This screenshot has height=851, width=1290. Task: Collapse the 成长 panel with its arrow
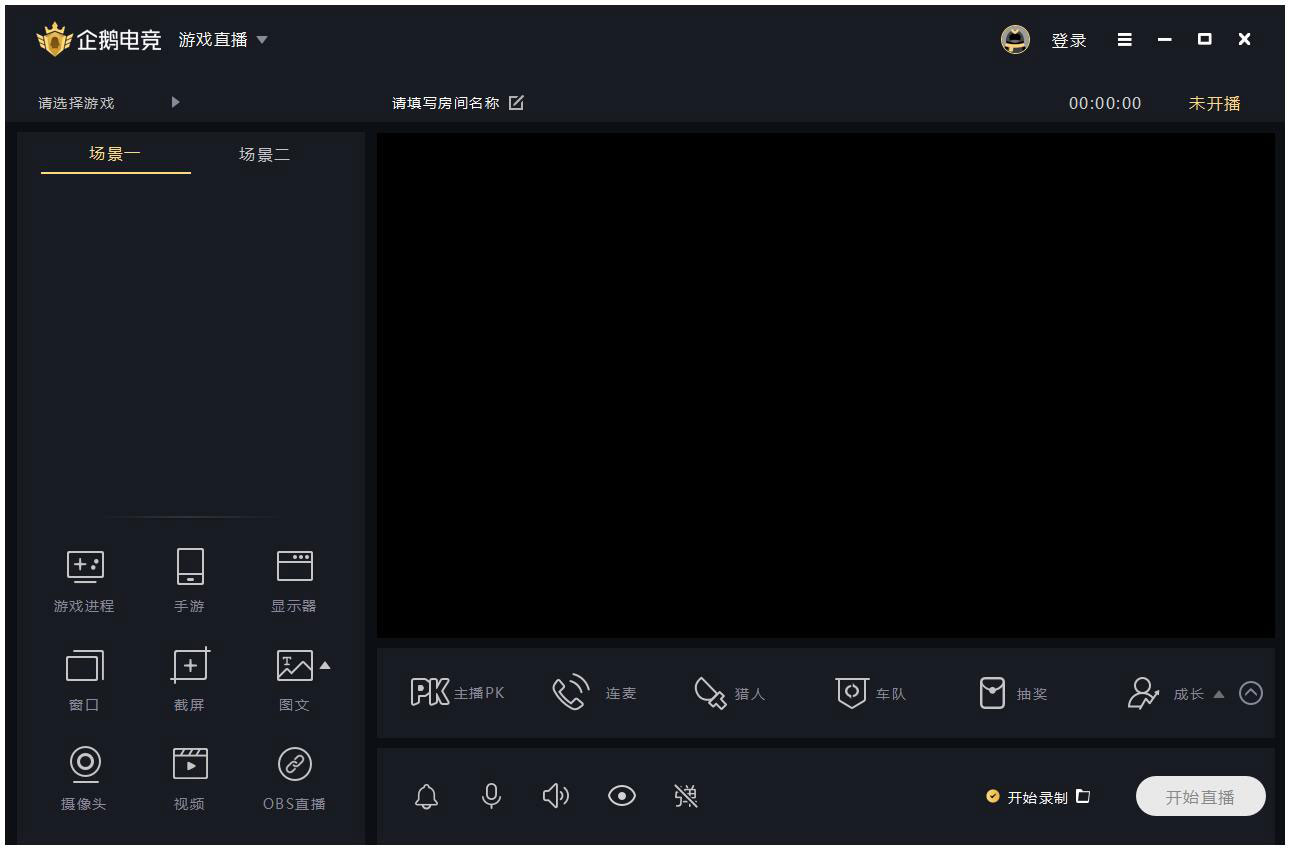point(1219,692)
